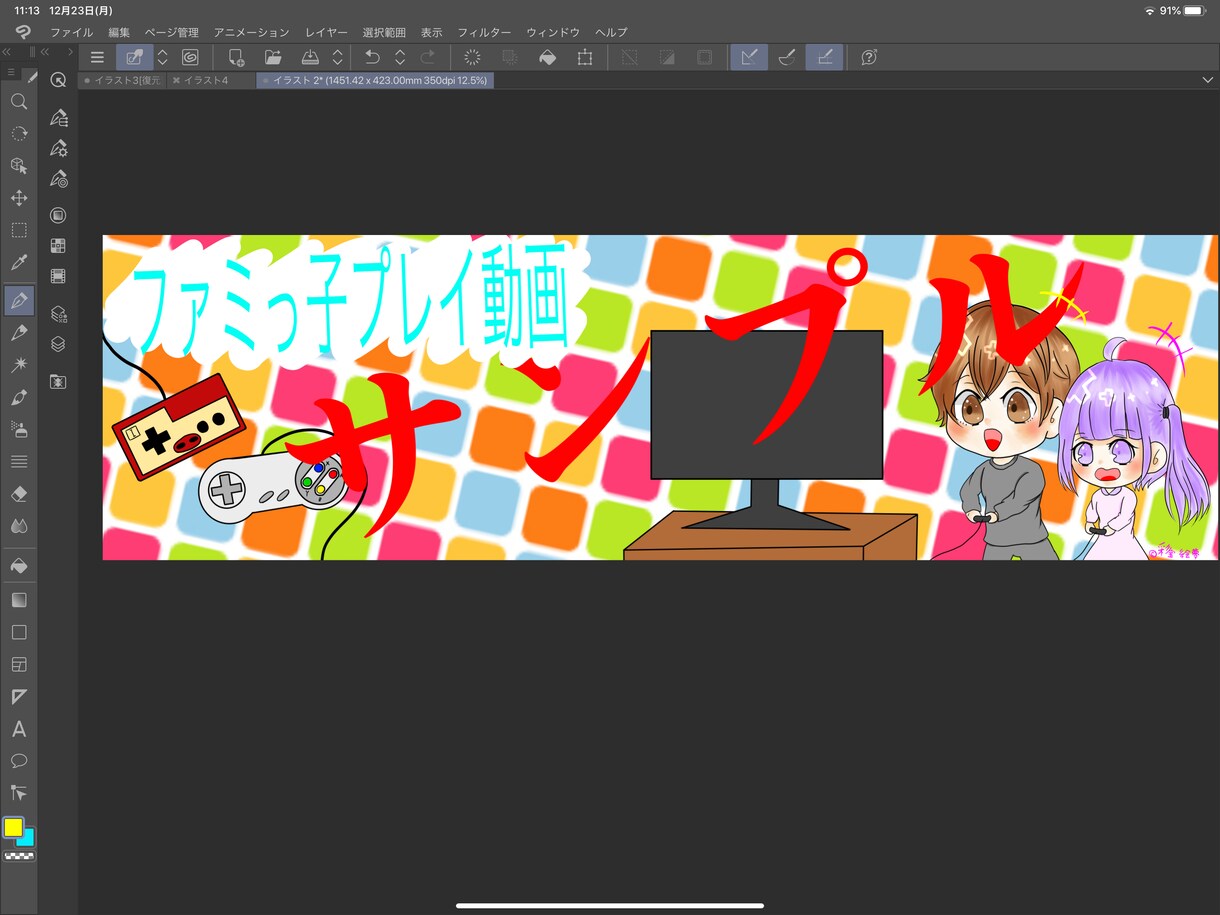Open the レイヤー menu

[x=326, y=32]
